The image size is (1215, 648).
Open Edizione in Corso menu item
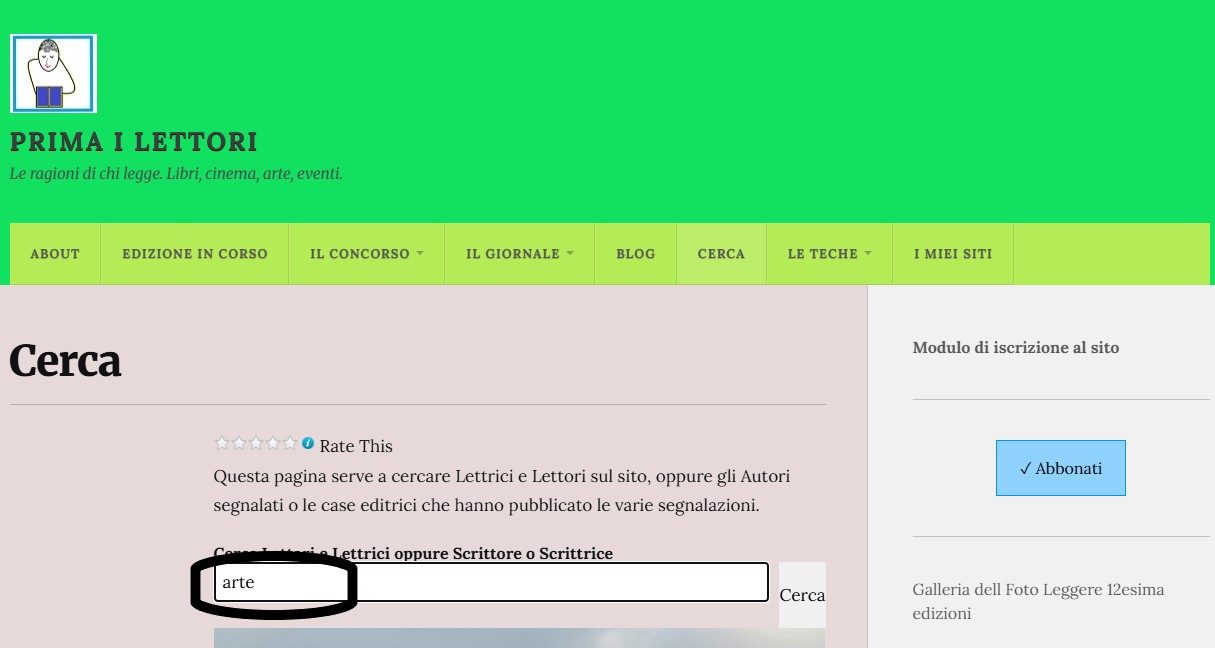195,254
